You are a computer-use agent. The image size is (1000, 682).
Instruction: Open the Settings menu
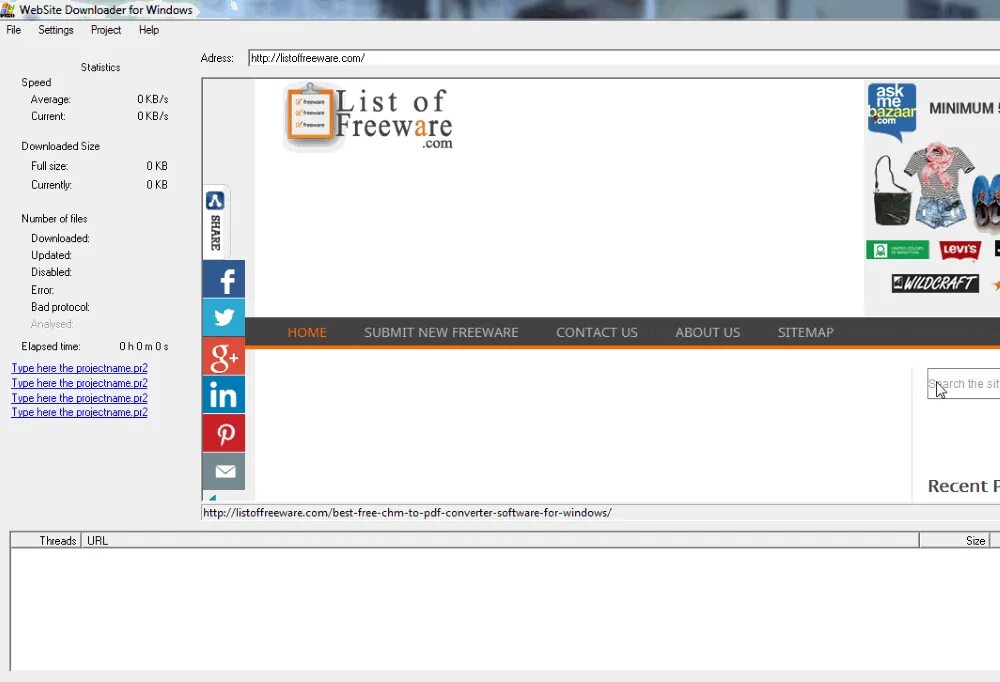point(55,30)
